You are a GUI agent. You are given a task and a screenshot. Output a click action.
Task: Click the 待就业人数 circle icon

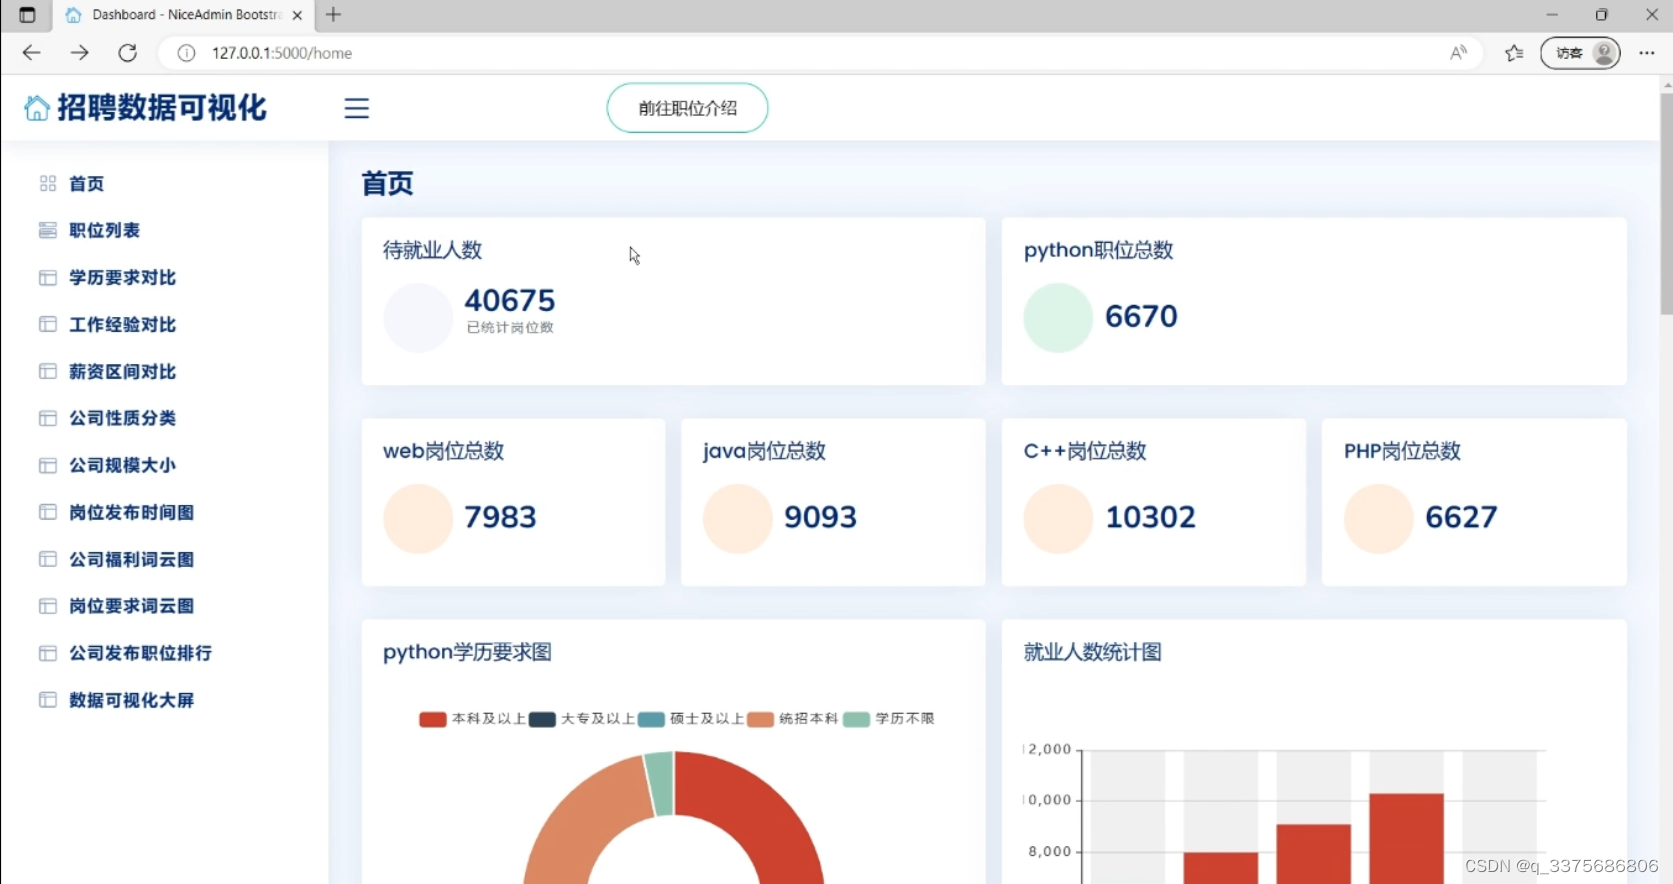point(418,318)
